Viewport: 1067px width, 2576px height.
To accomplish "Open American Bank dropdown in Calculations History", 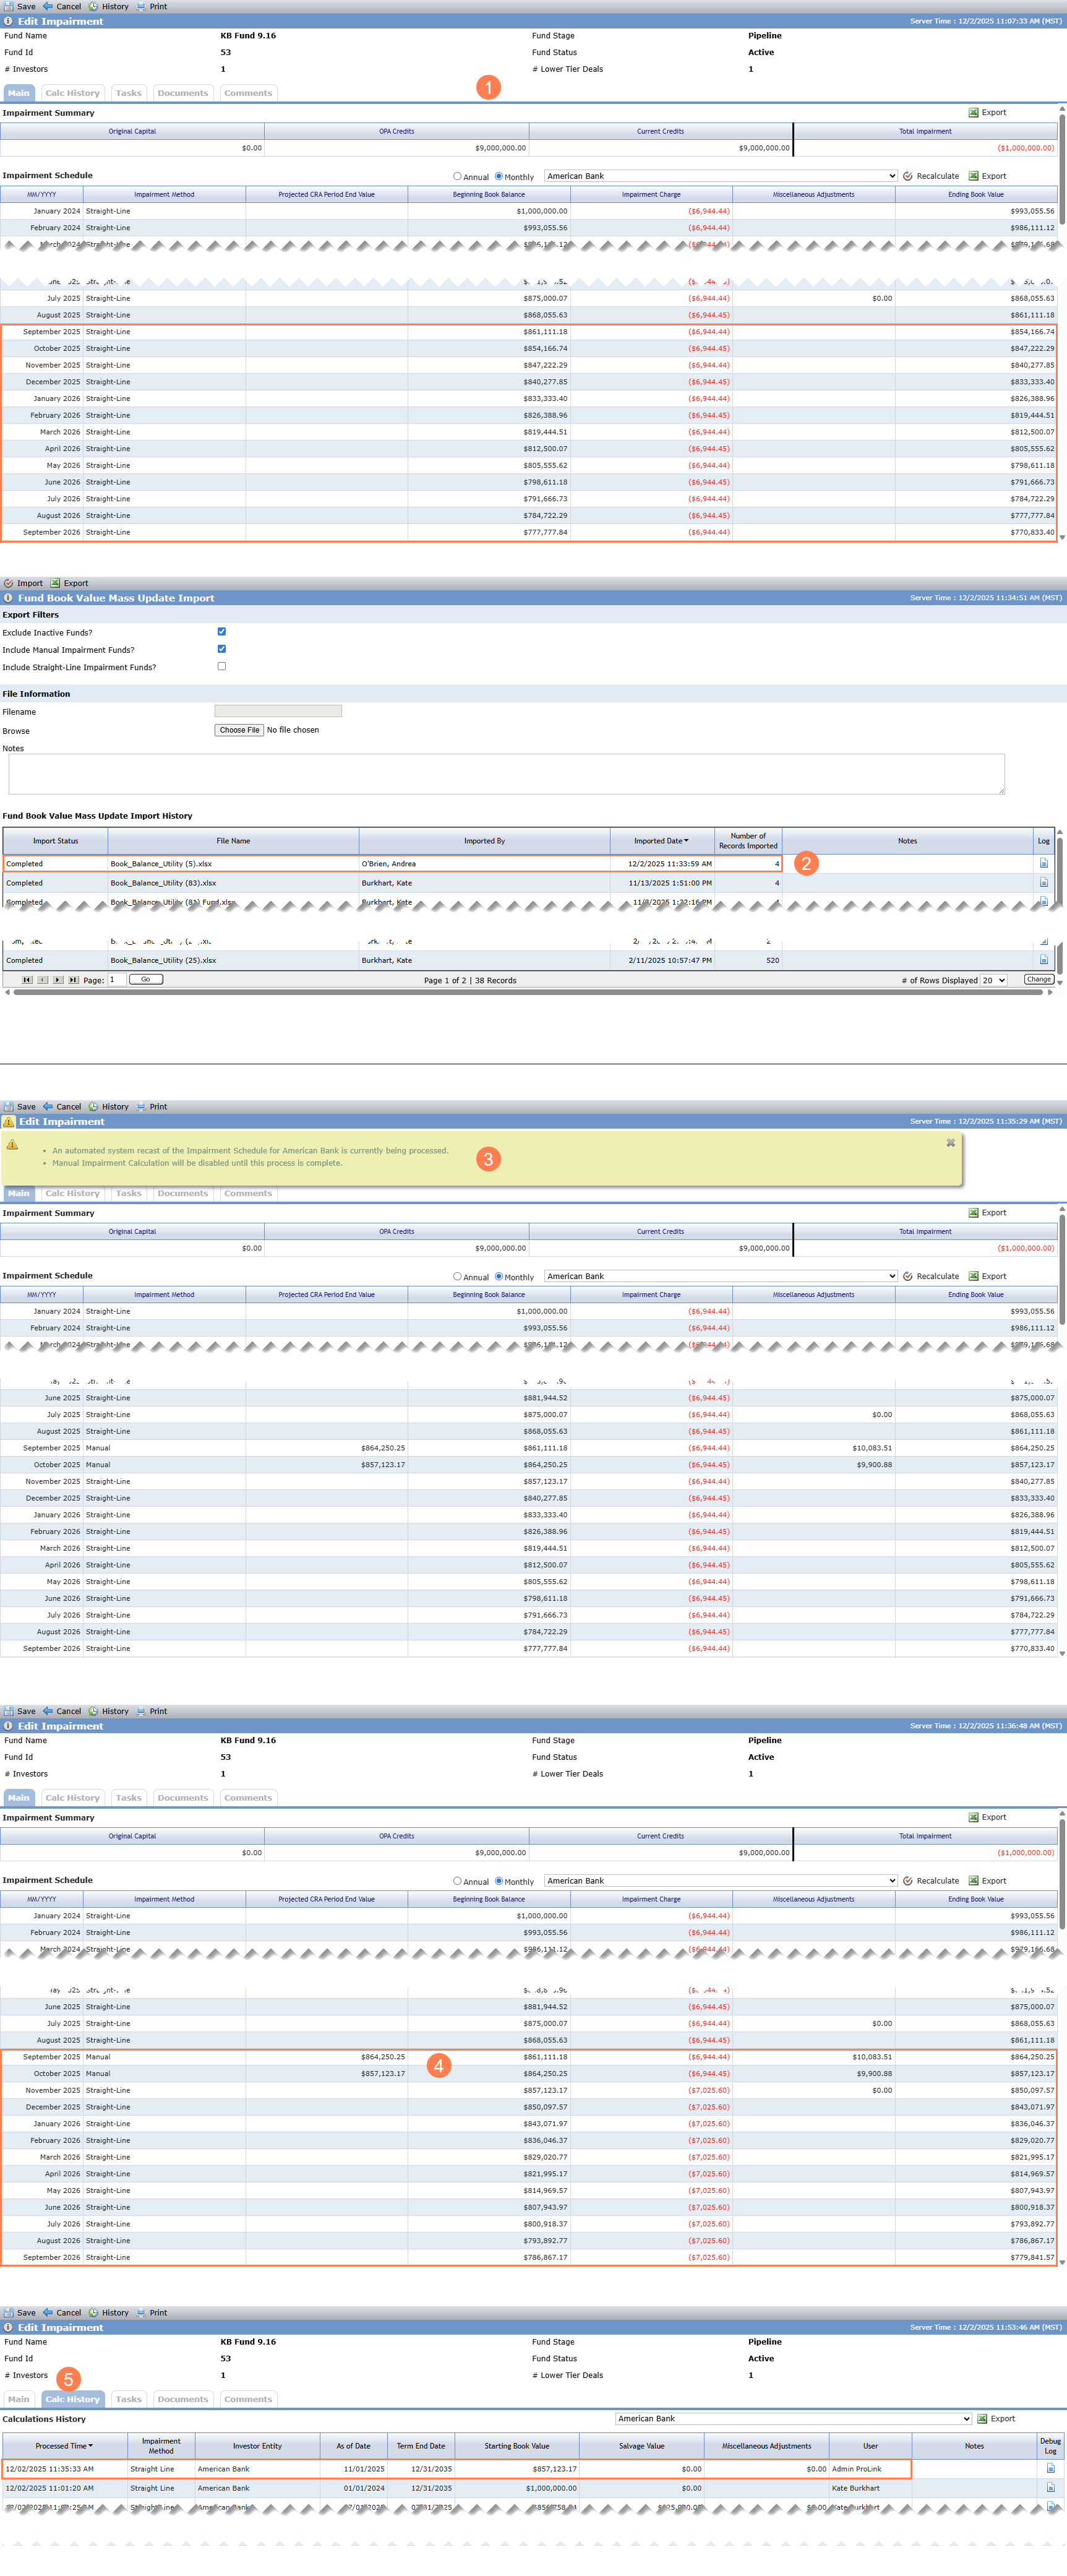I will click(793, 2418).
